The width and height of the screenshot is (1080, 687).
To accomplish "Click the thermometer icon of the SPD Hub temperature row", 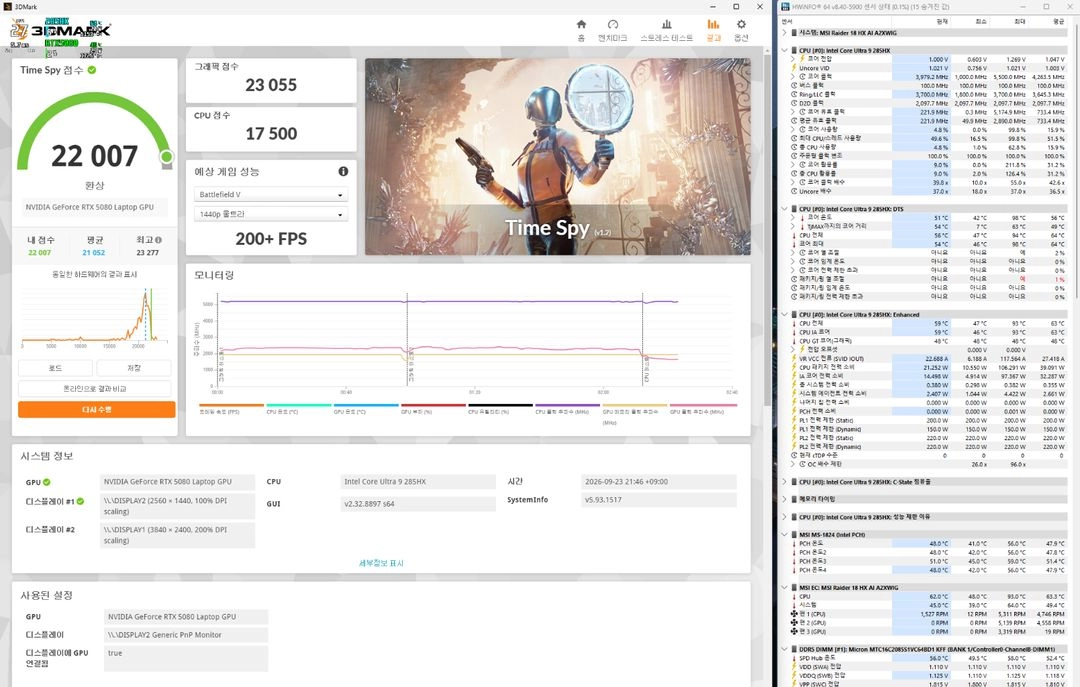I will pyautogui.click(x=795, y=658).
